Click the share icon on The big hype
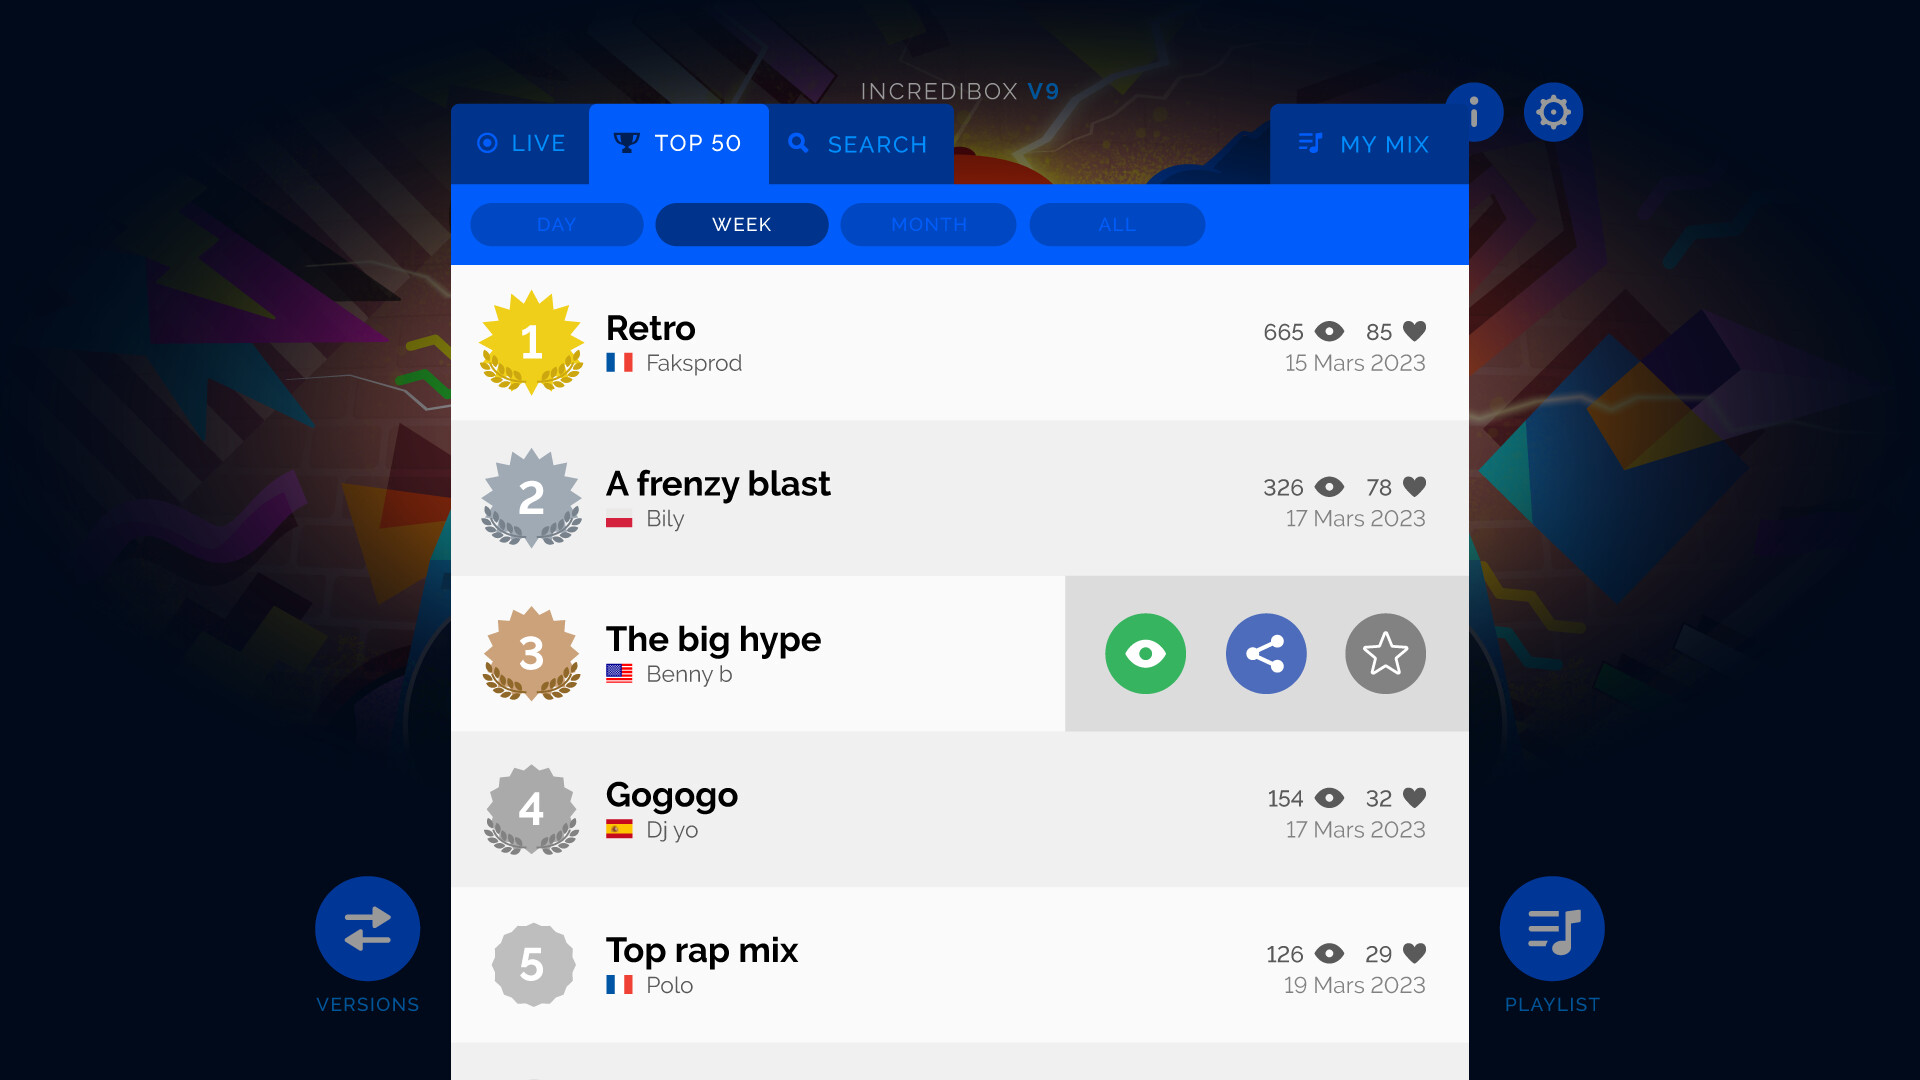 click(x=1266, y=654)
